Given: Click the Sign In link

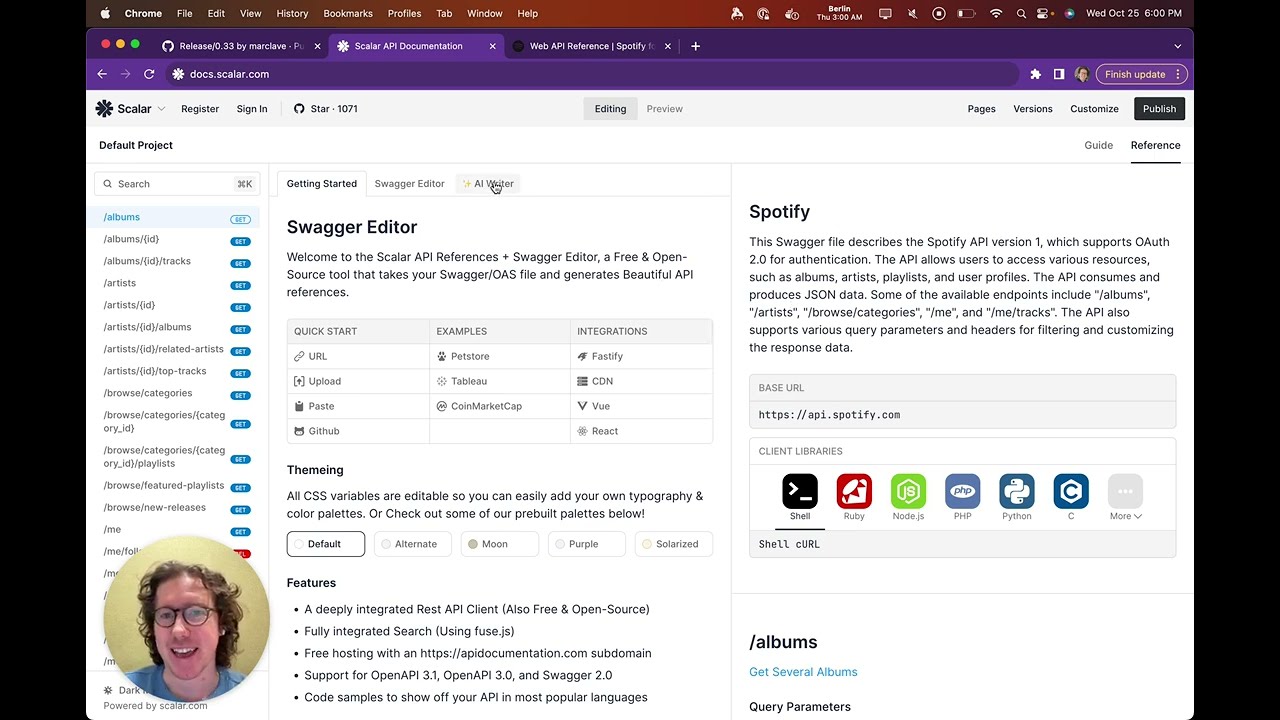Looking at the screenshot, I should [x=252, y=109].
